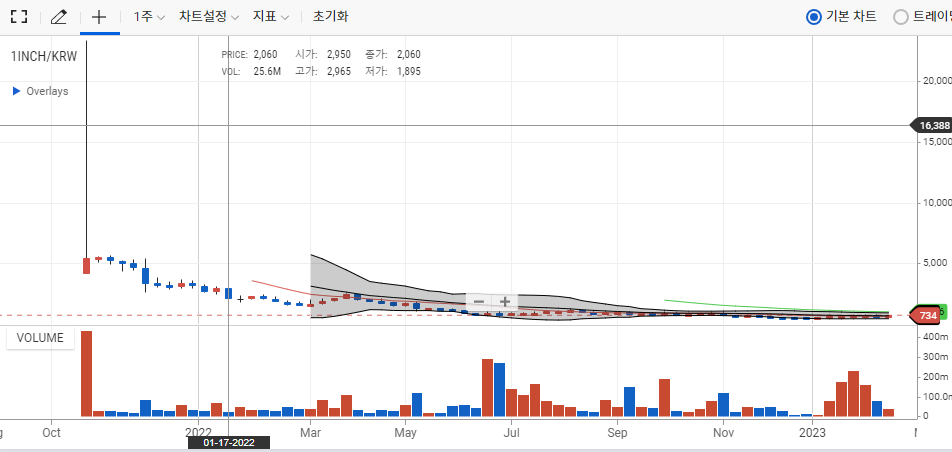Click the PRICE: 2,060 value

(265, 55)
